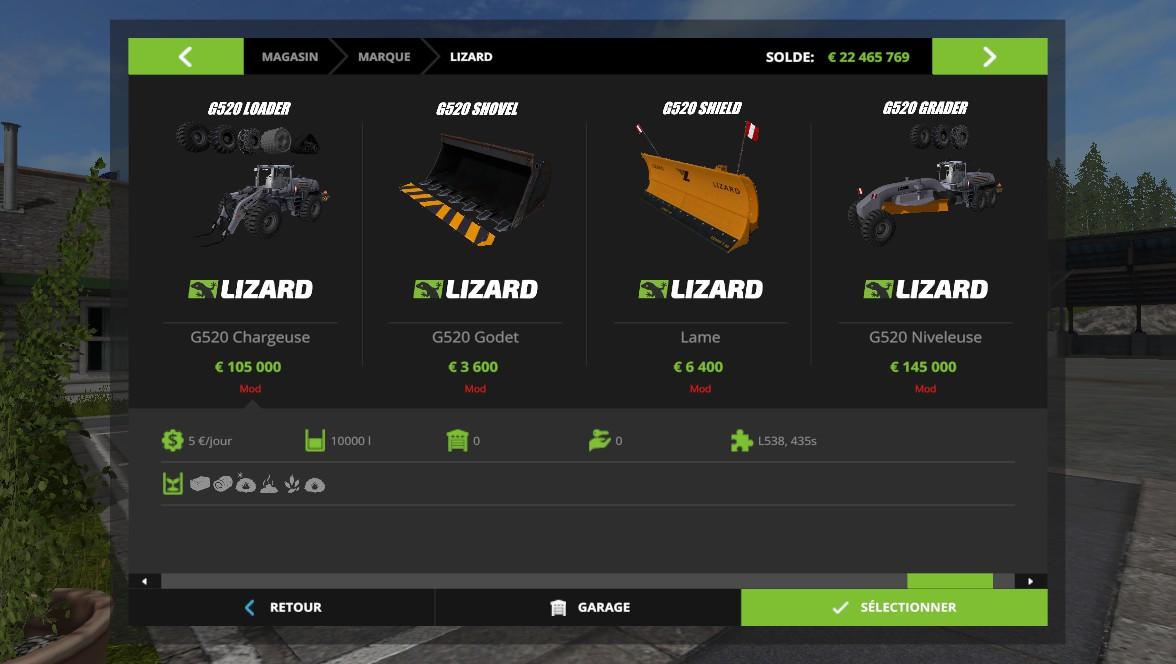Screen dimensions: 1176x664
Task: Click the puzzle piece mod author icon
Action: [x=741, y=440]
